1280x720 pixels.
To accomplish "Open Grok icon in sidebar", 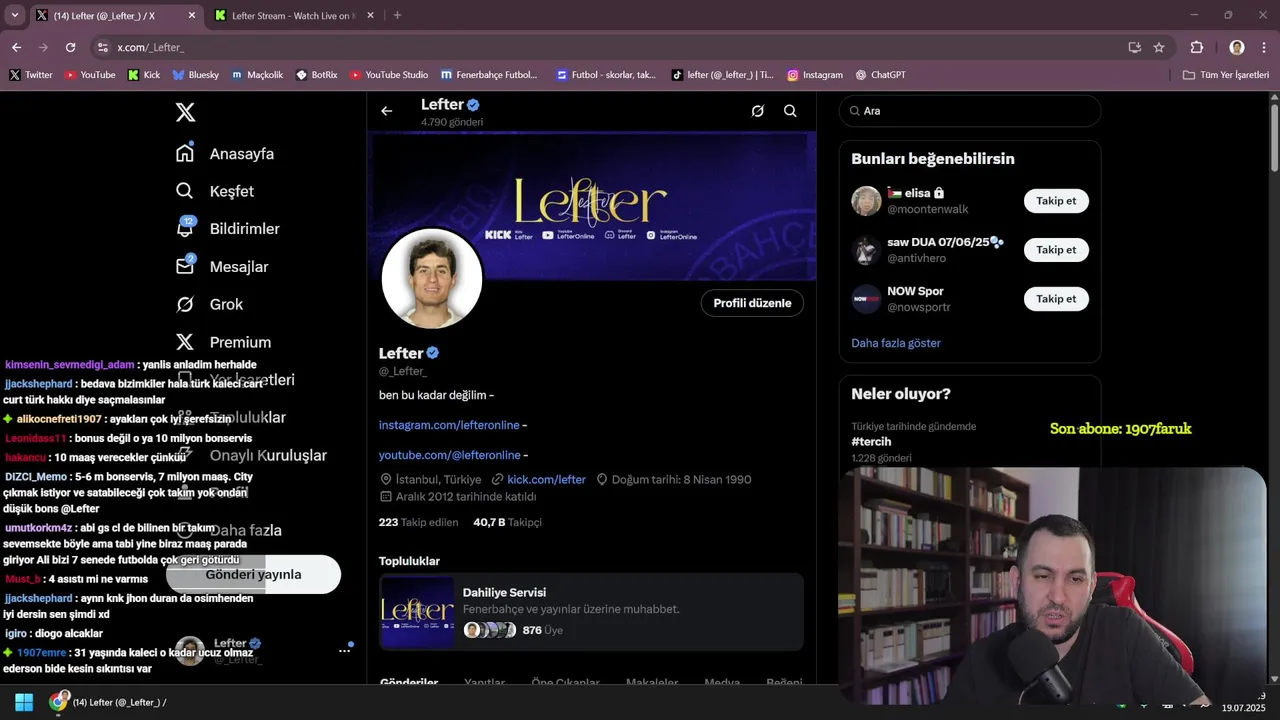I will tap(185, 304).
